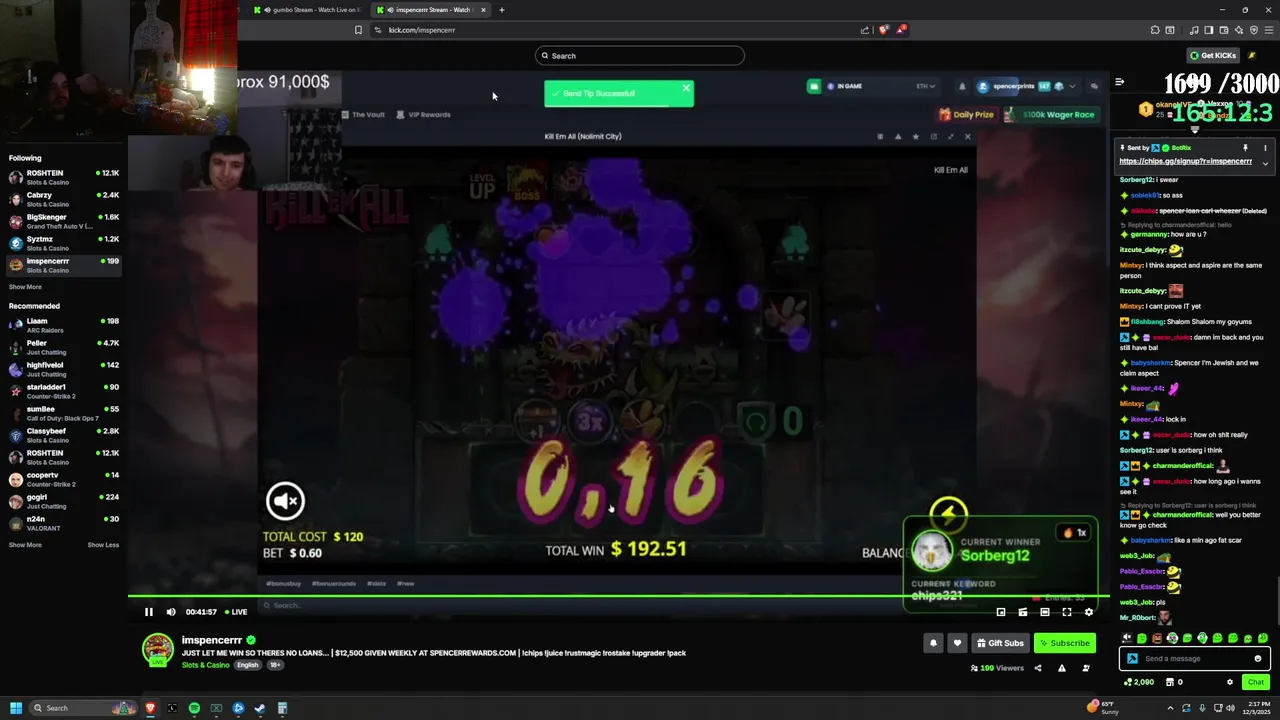The height and width of the screenshot is (720, 1280).
Task: Open the Windows Start menu
Action: pyautogui.click(x=16, y=708)
